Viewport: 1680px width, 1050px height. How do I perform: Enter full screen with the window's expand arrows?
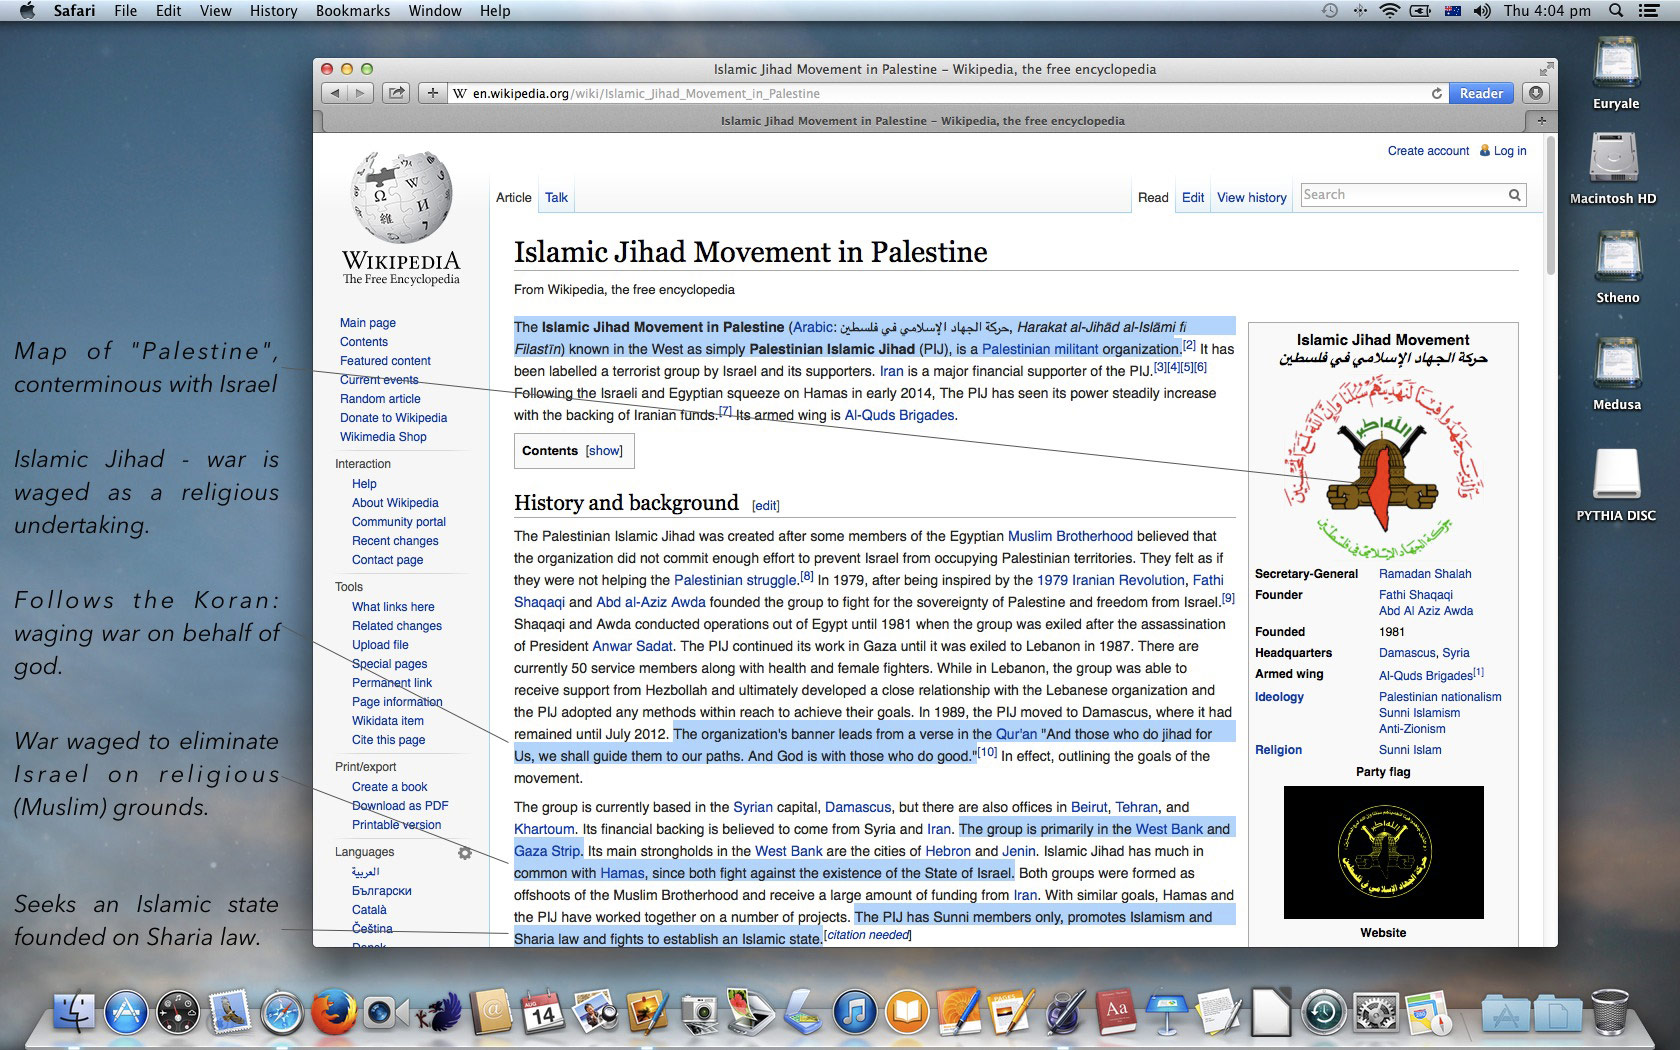tap(1546, 69)
